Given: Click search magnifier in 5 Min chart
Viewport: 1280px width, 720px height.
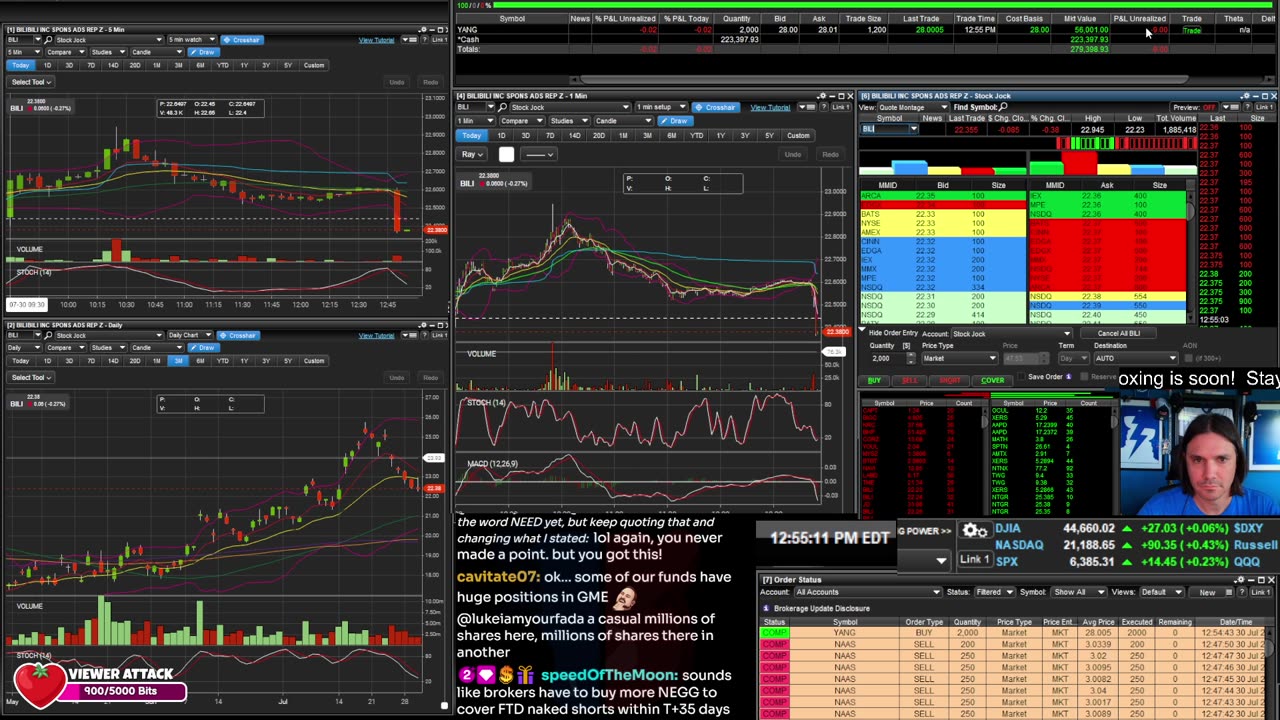Looking at the screenshot, I should [x=48, y=40].
